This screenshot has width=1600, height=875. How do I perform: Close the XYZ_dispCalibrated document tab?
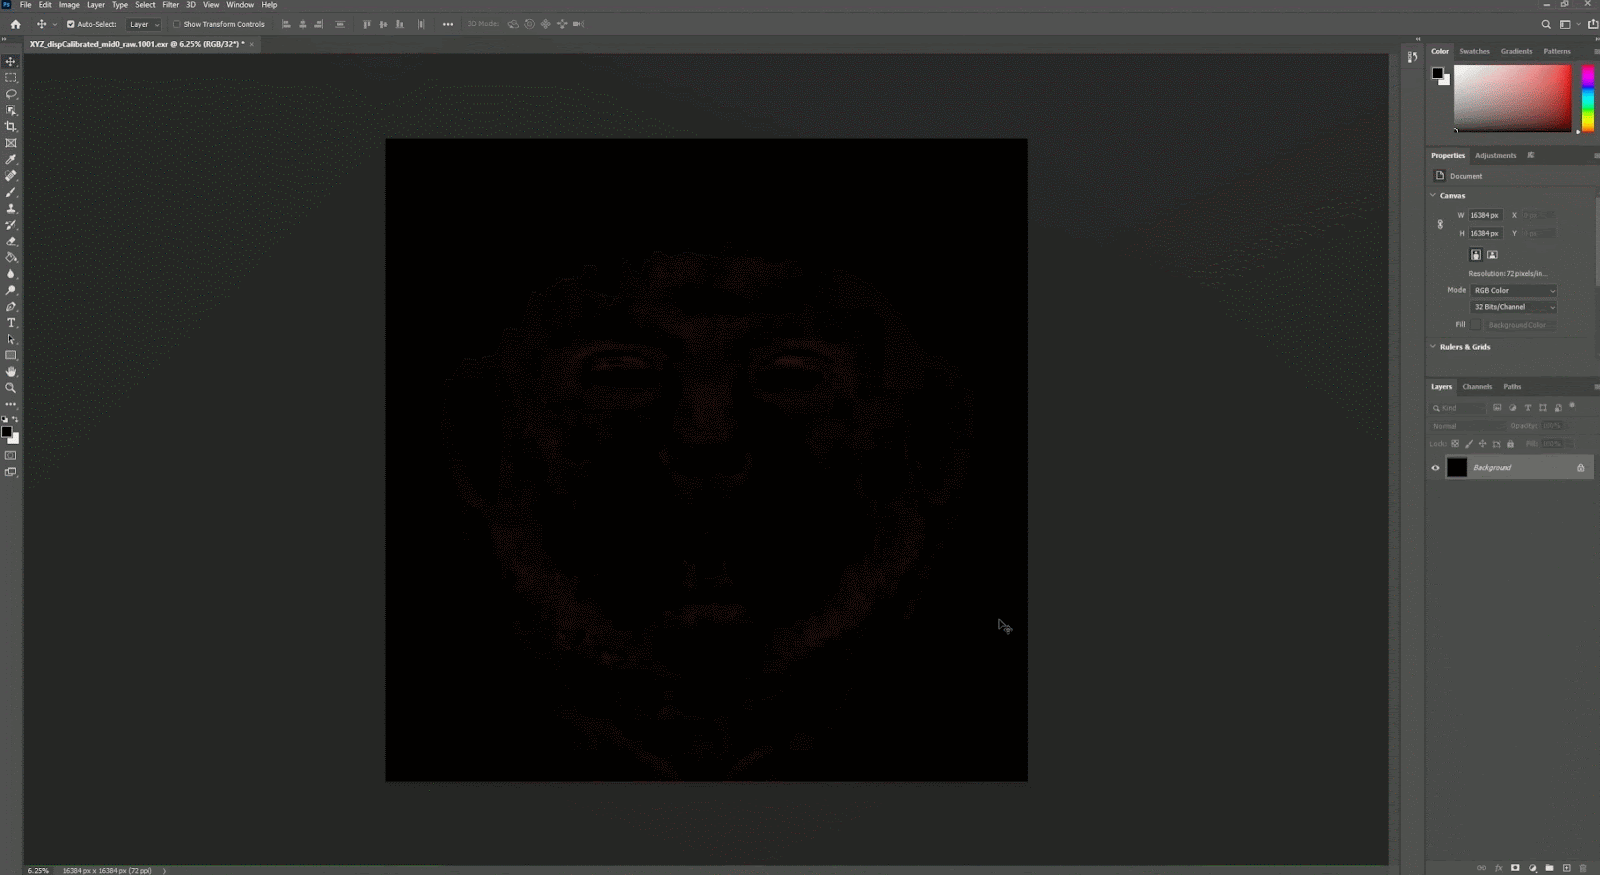click(251, 44)
